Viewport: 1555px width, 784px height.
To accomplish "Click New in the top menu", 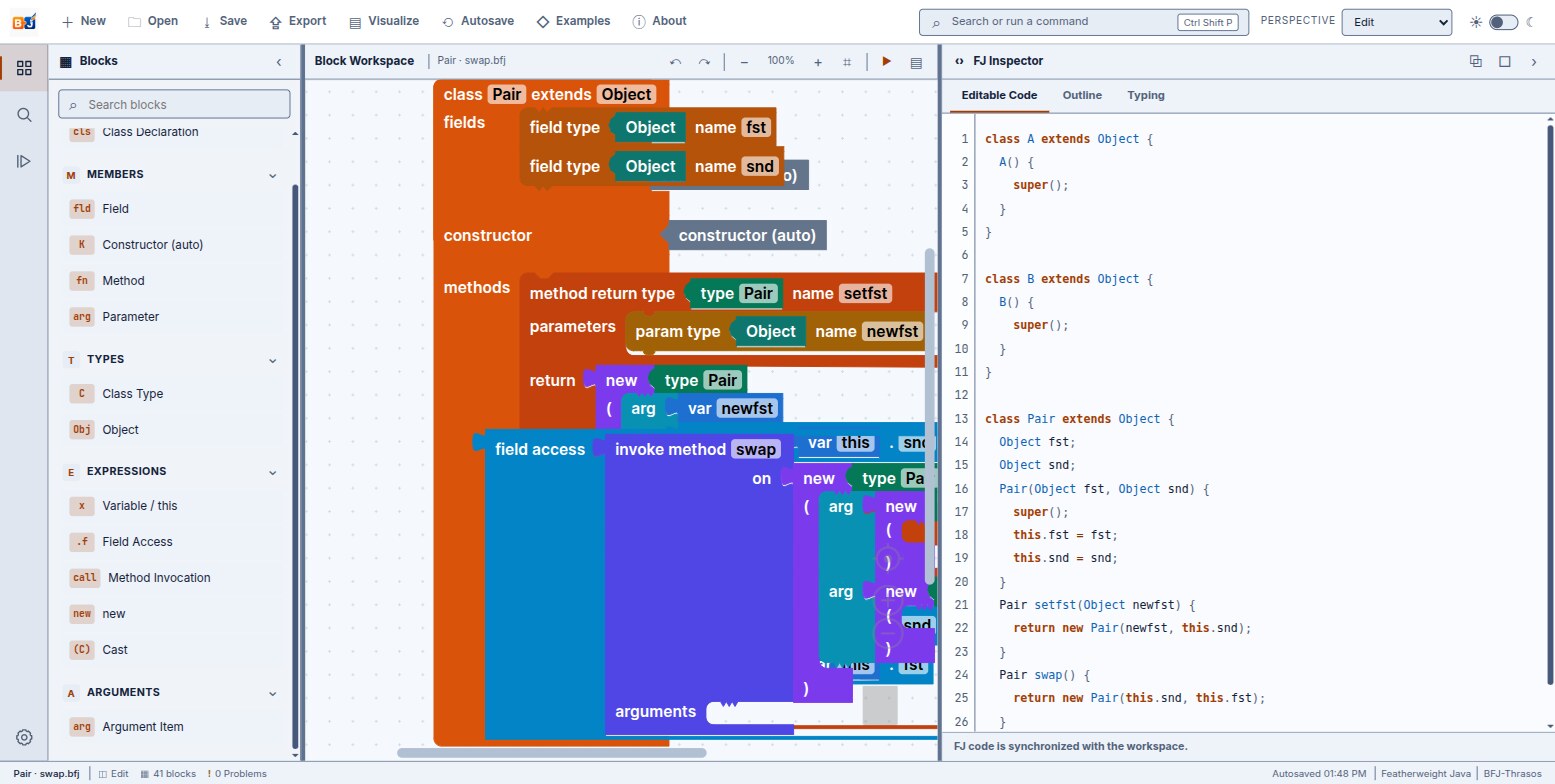I will coord(83,21).
